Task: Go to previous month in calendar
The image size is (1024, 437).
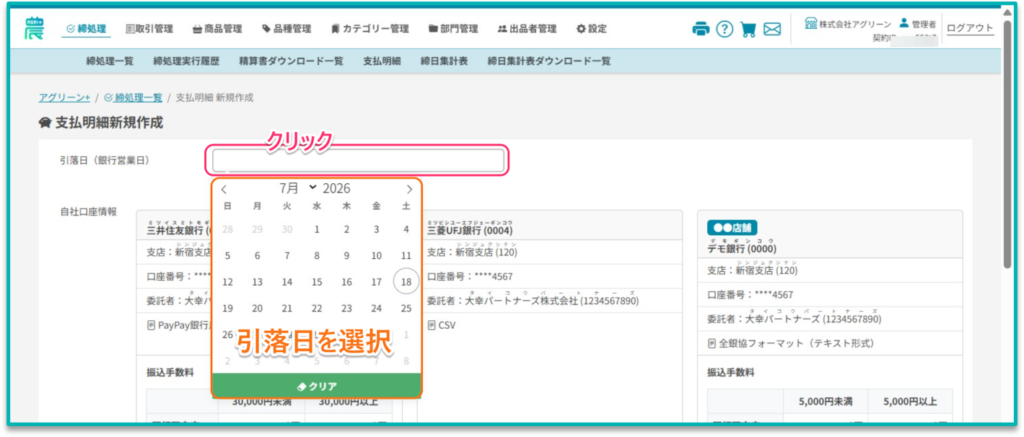Action: tap(224, 189)
